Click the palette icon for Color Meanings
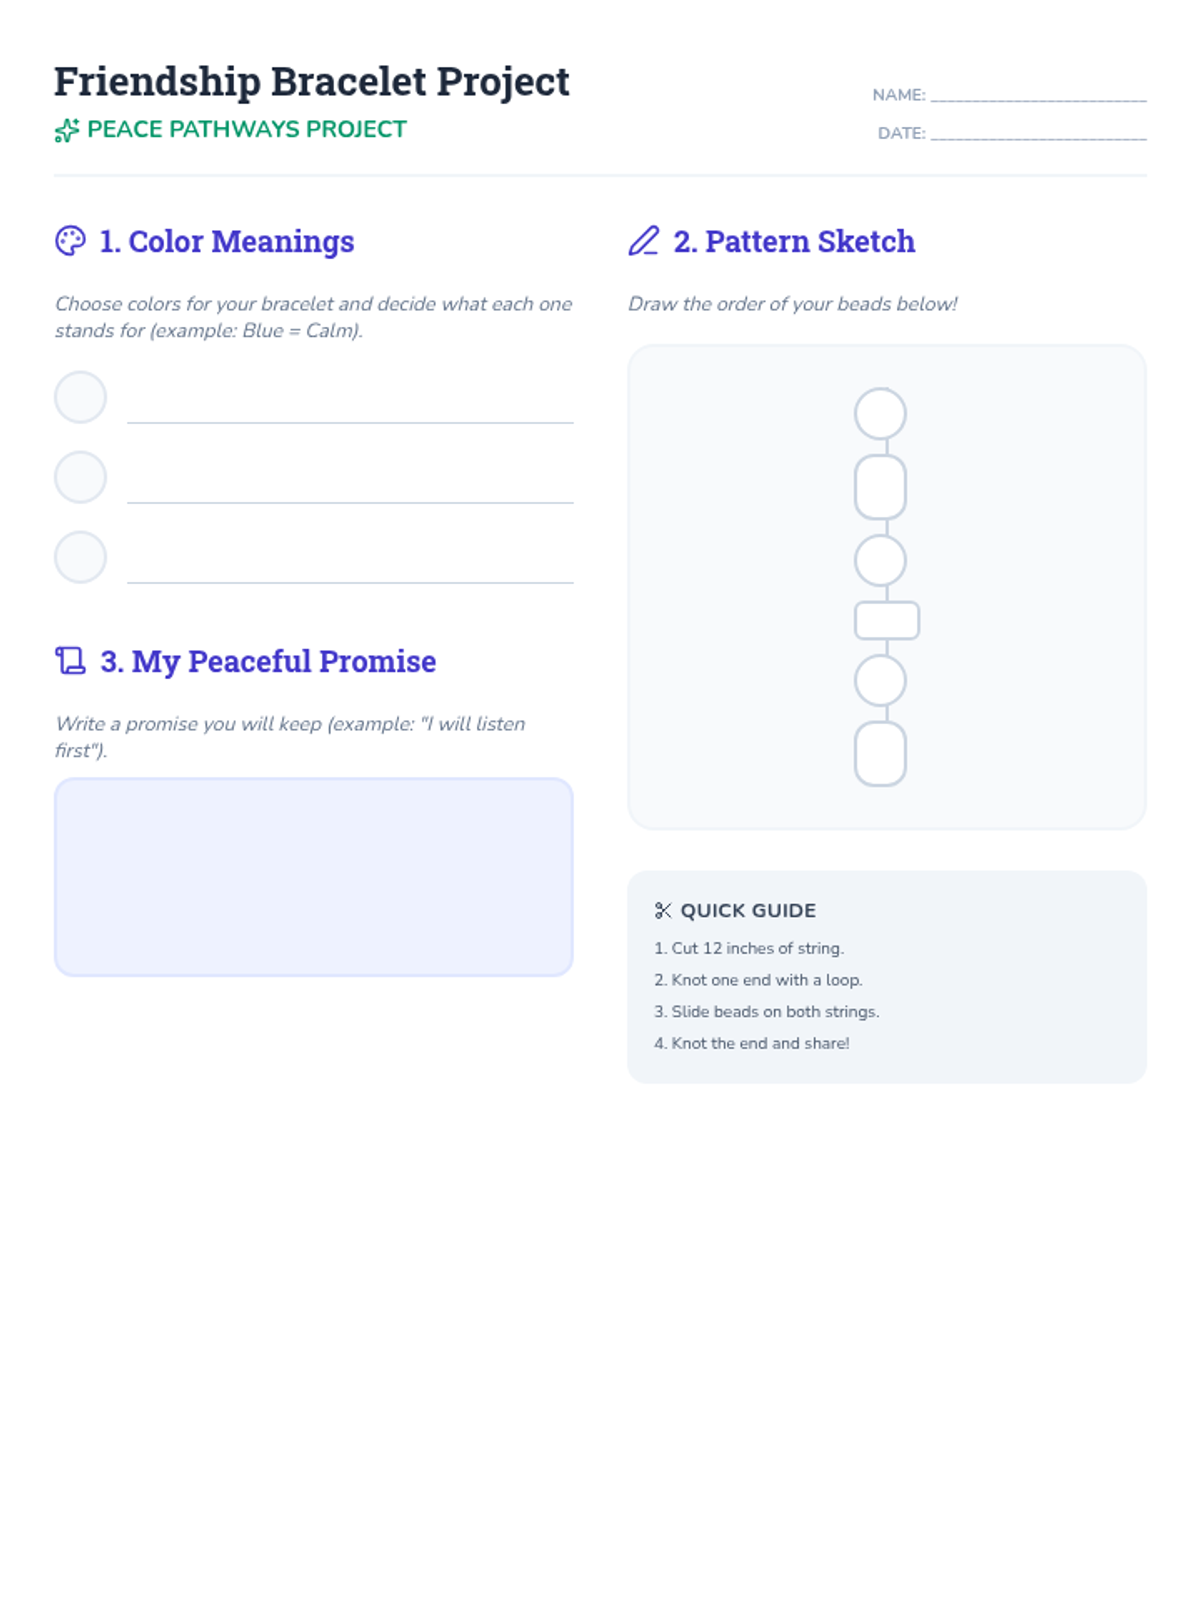1200x1600 pixels. coord(70,241)
